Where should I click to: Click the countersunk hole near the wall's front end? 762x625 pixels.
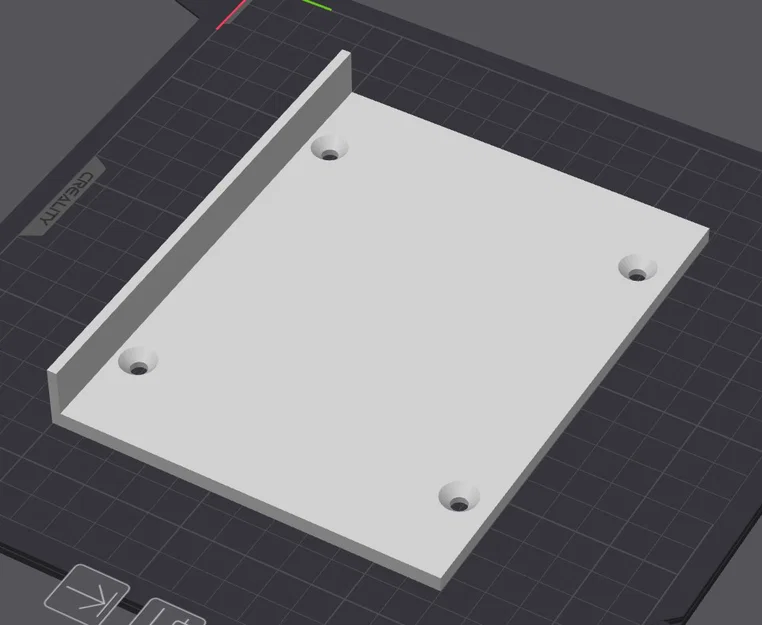[138, 362]
